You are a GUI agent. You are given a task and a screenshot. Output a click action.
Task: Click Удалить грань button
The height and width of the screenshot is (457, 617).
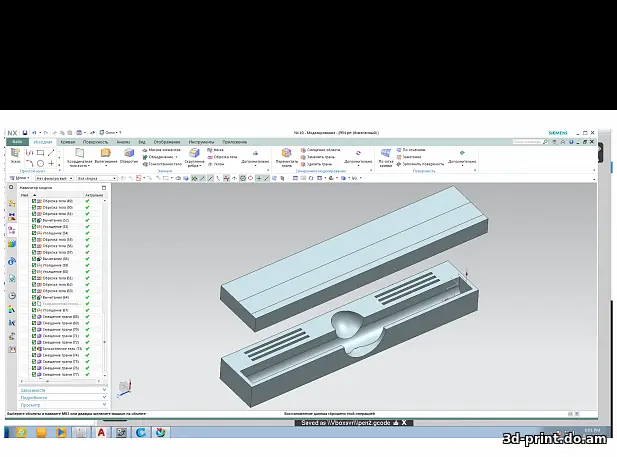(321, 163)
